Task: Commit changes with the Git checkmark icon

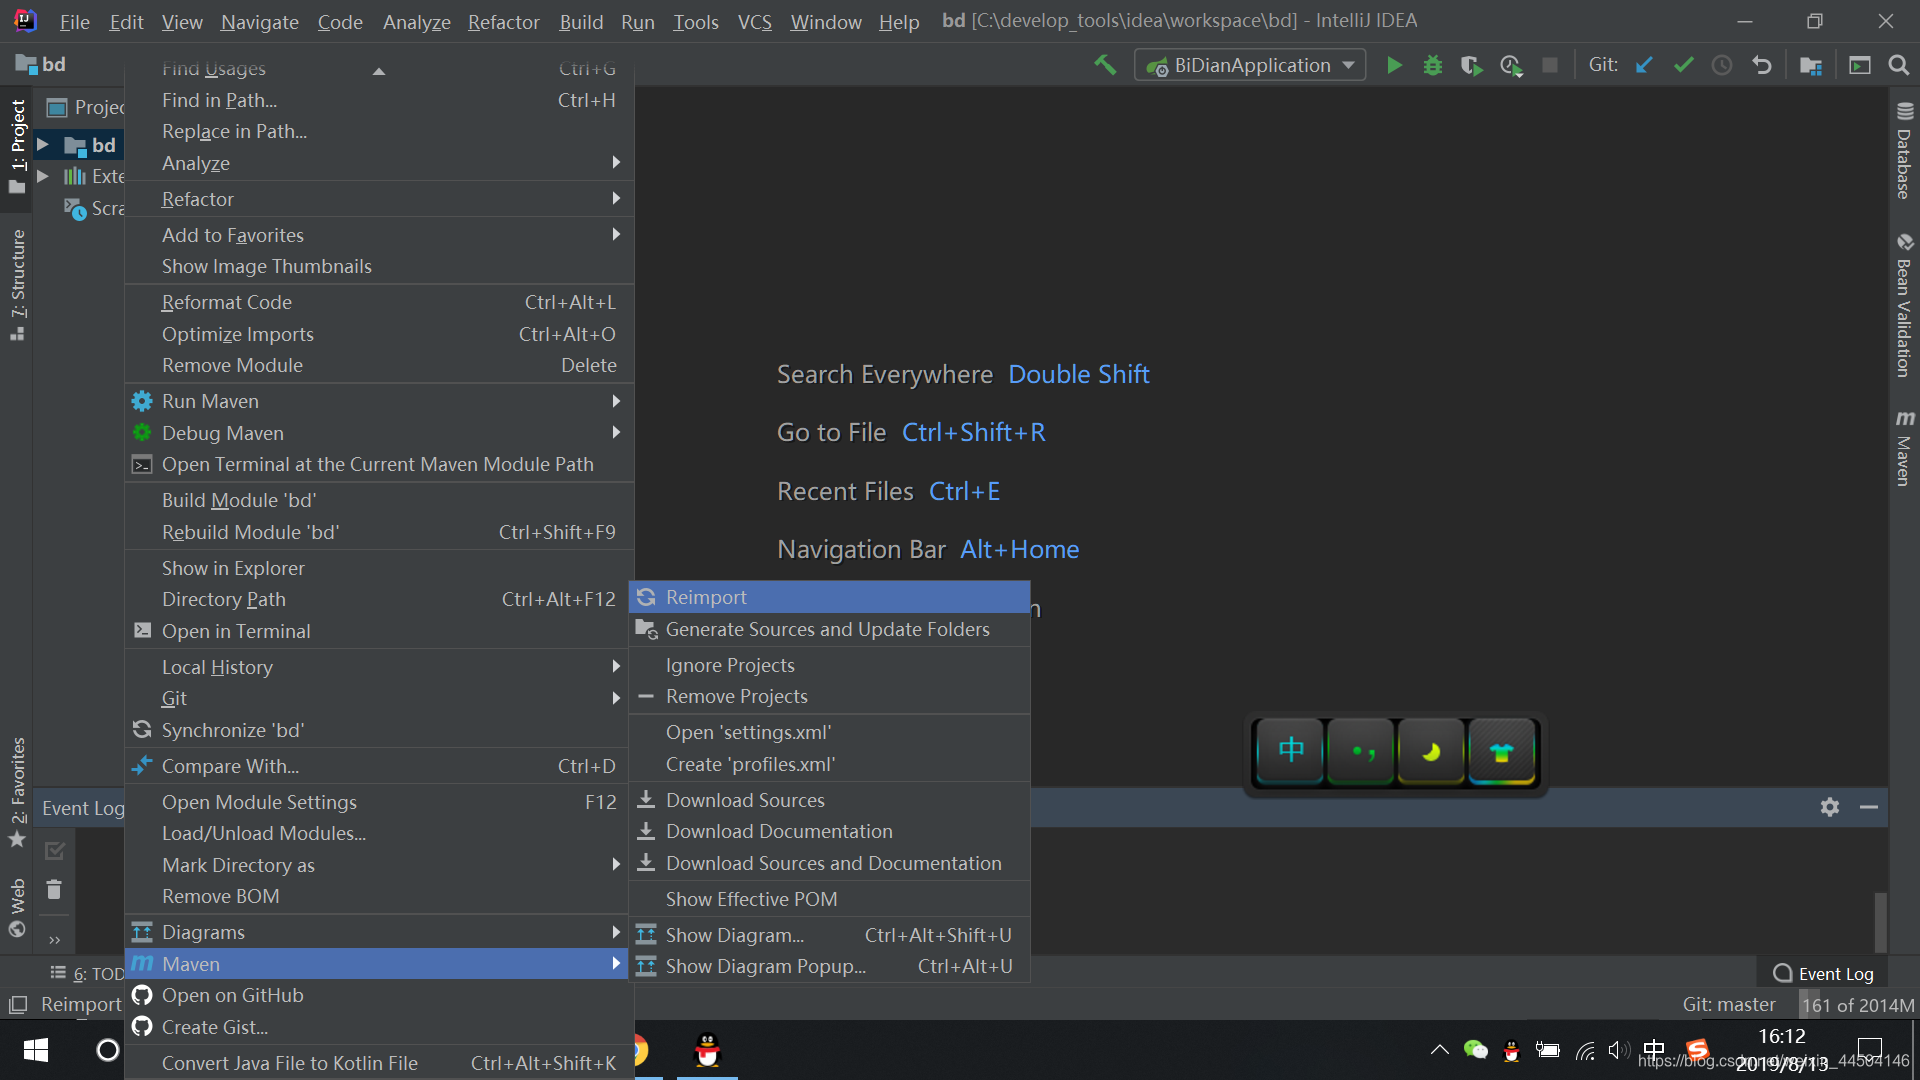Action: click(1683, 65)
